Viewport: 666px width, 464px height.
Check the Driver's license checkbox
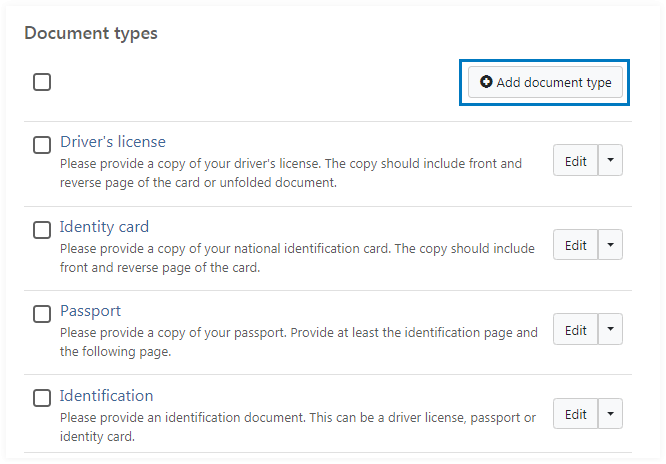(42, 145)
